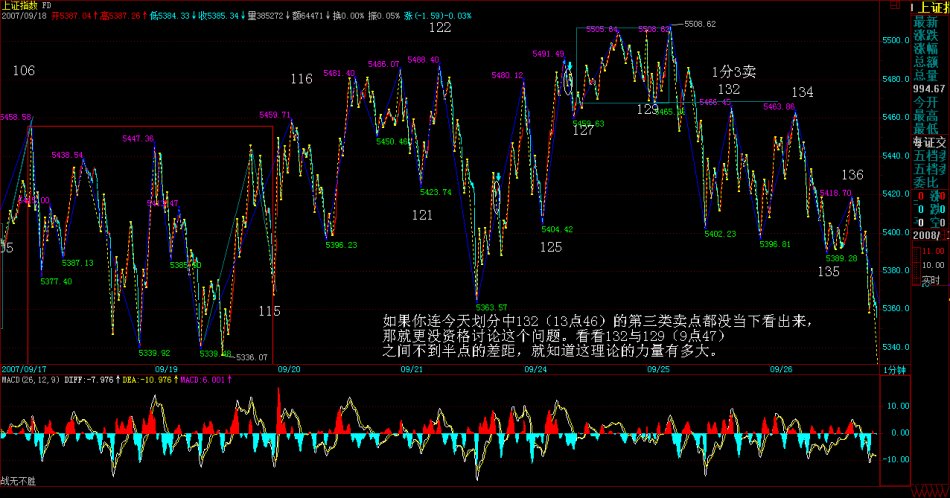The image size is (950, 498).
Task: Click the 5508.62 high price label
Action: [699, 24]
